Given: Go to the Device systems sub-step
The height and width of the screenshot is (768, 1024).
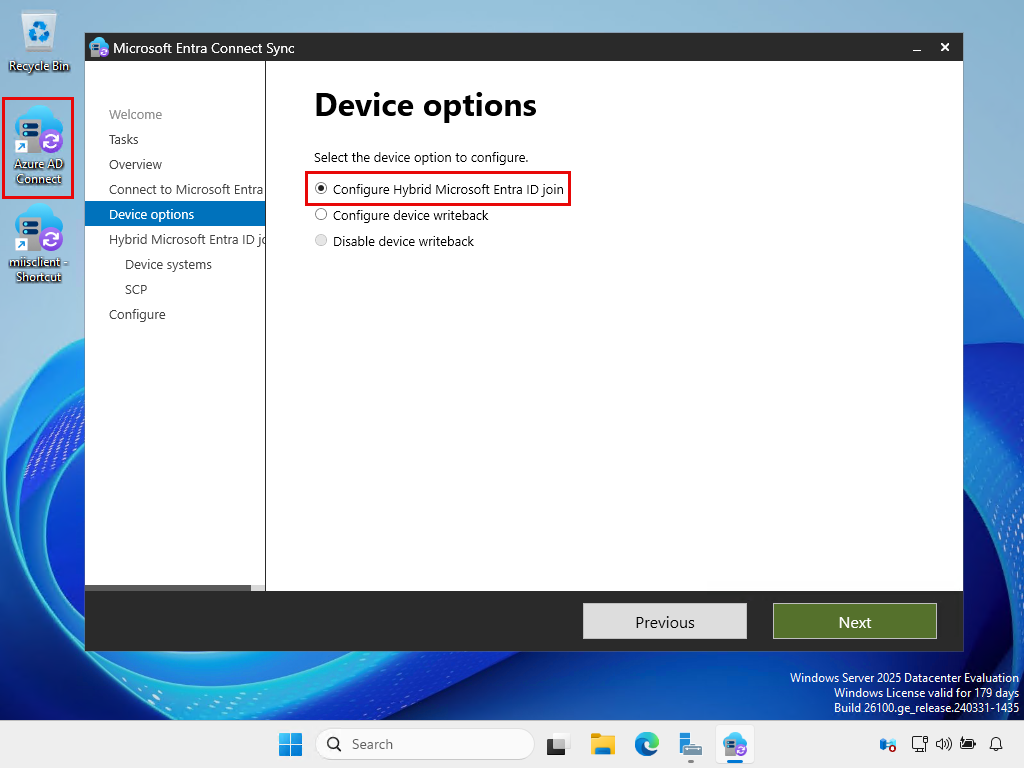Looking at the screenshot, I should [x=168, y=264].
